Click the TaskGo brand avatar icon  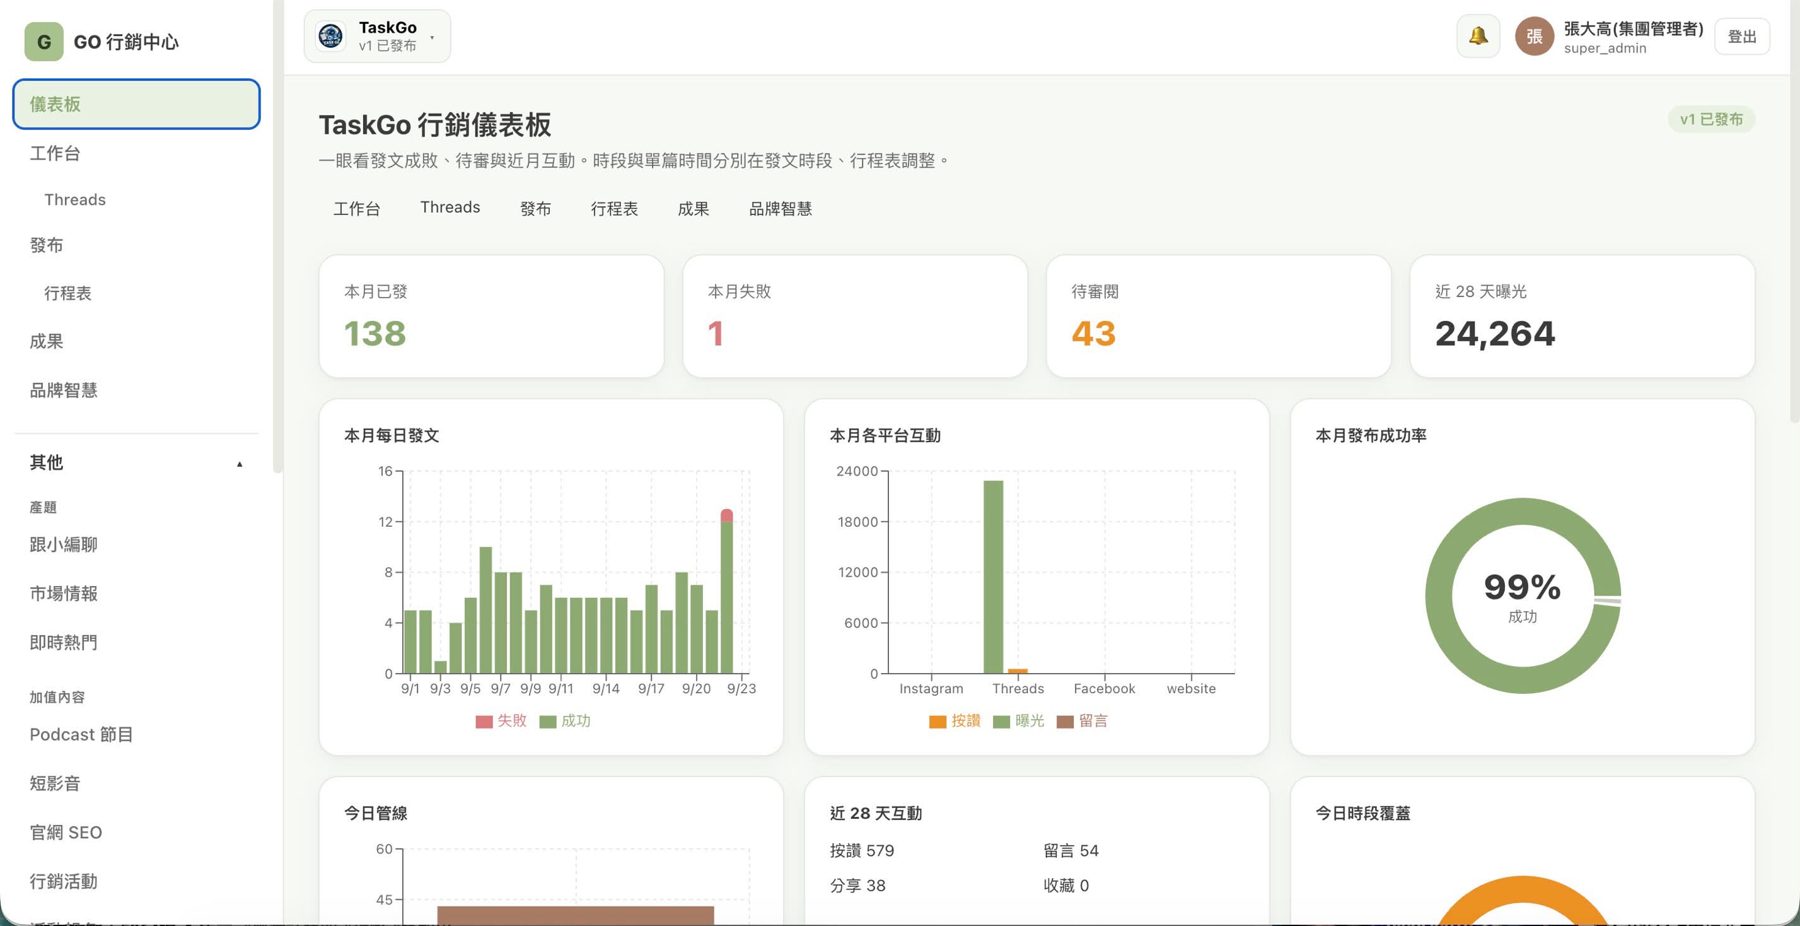(x=330, y=37)
